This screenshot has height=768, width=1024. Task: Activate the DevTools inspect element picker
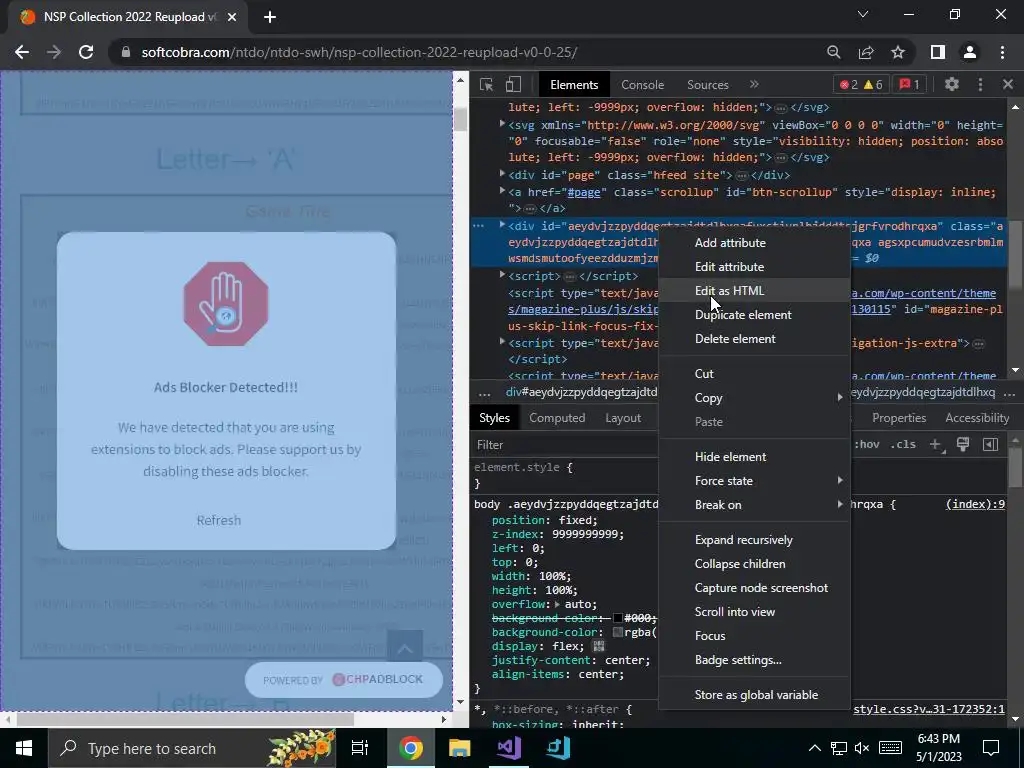pos(486,84)
